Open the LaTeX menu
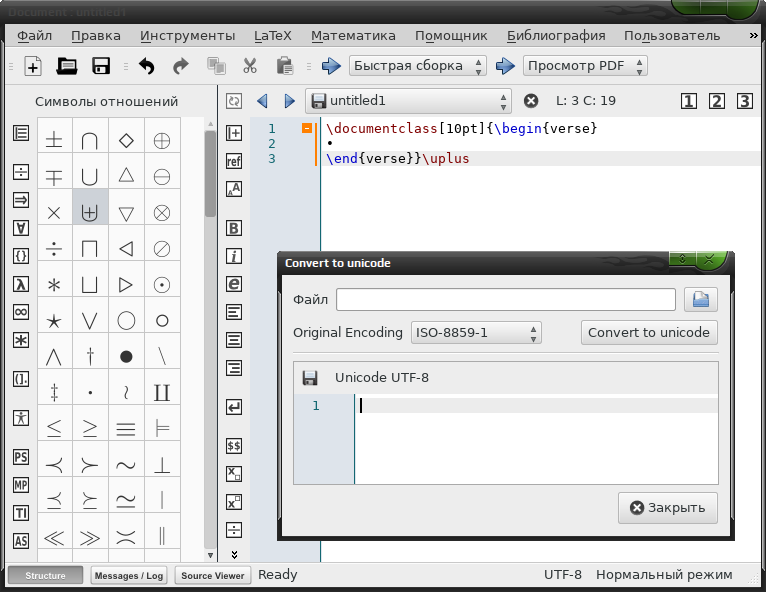Screen dimensions: 766x592 point(273,36)
